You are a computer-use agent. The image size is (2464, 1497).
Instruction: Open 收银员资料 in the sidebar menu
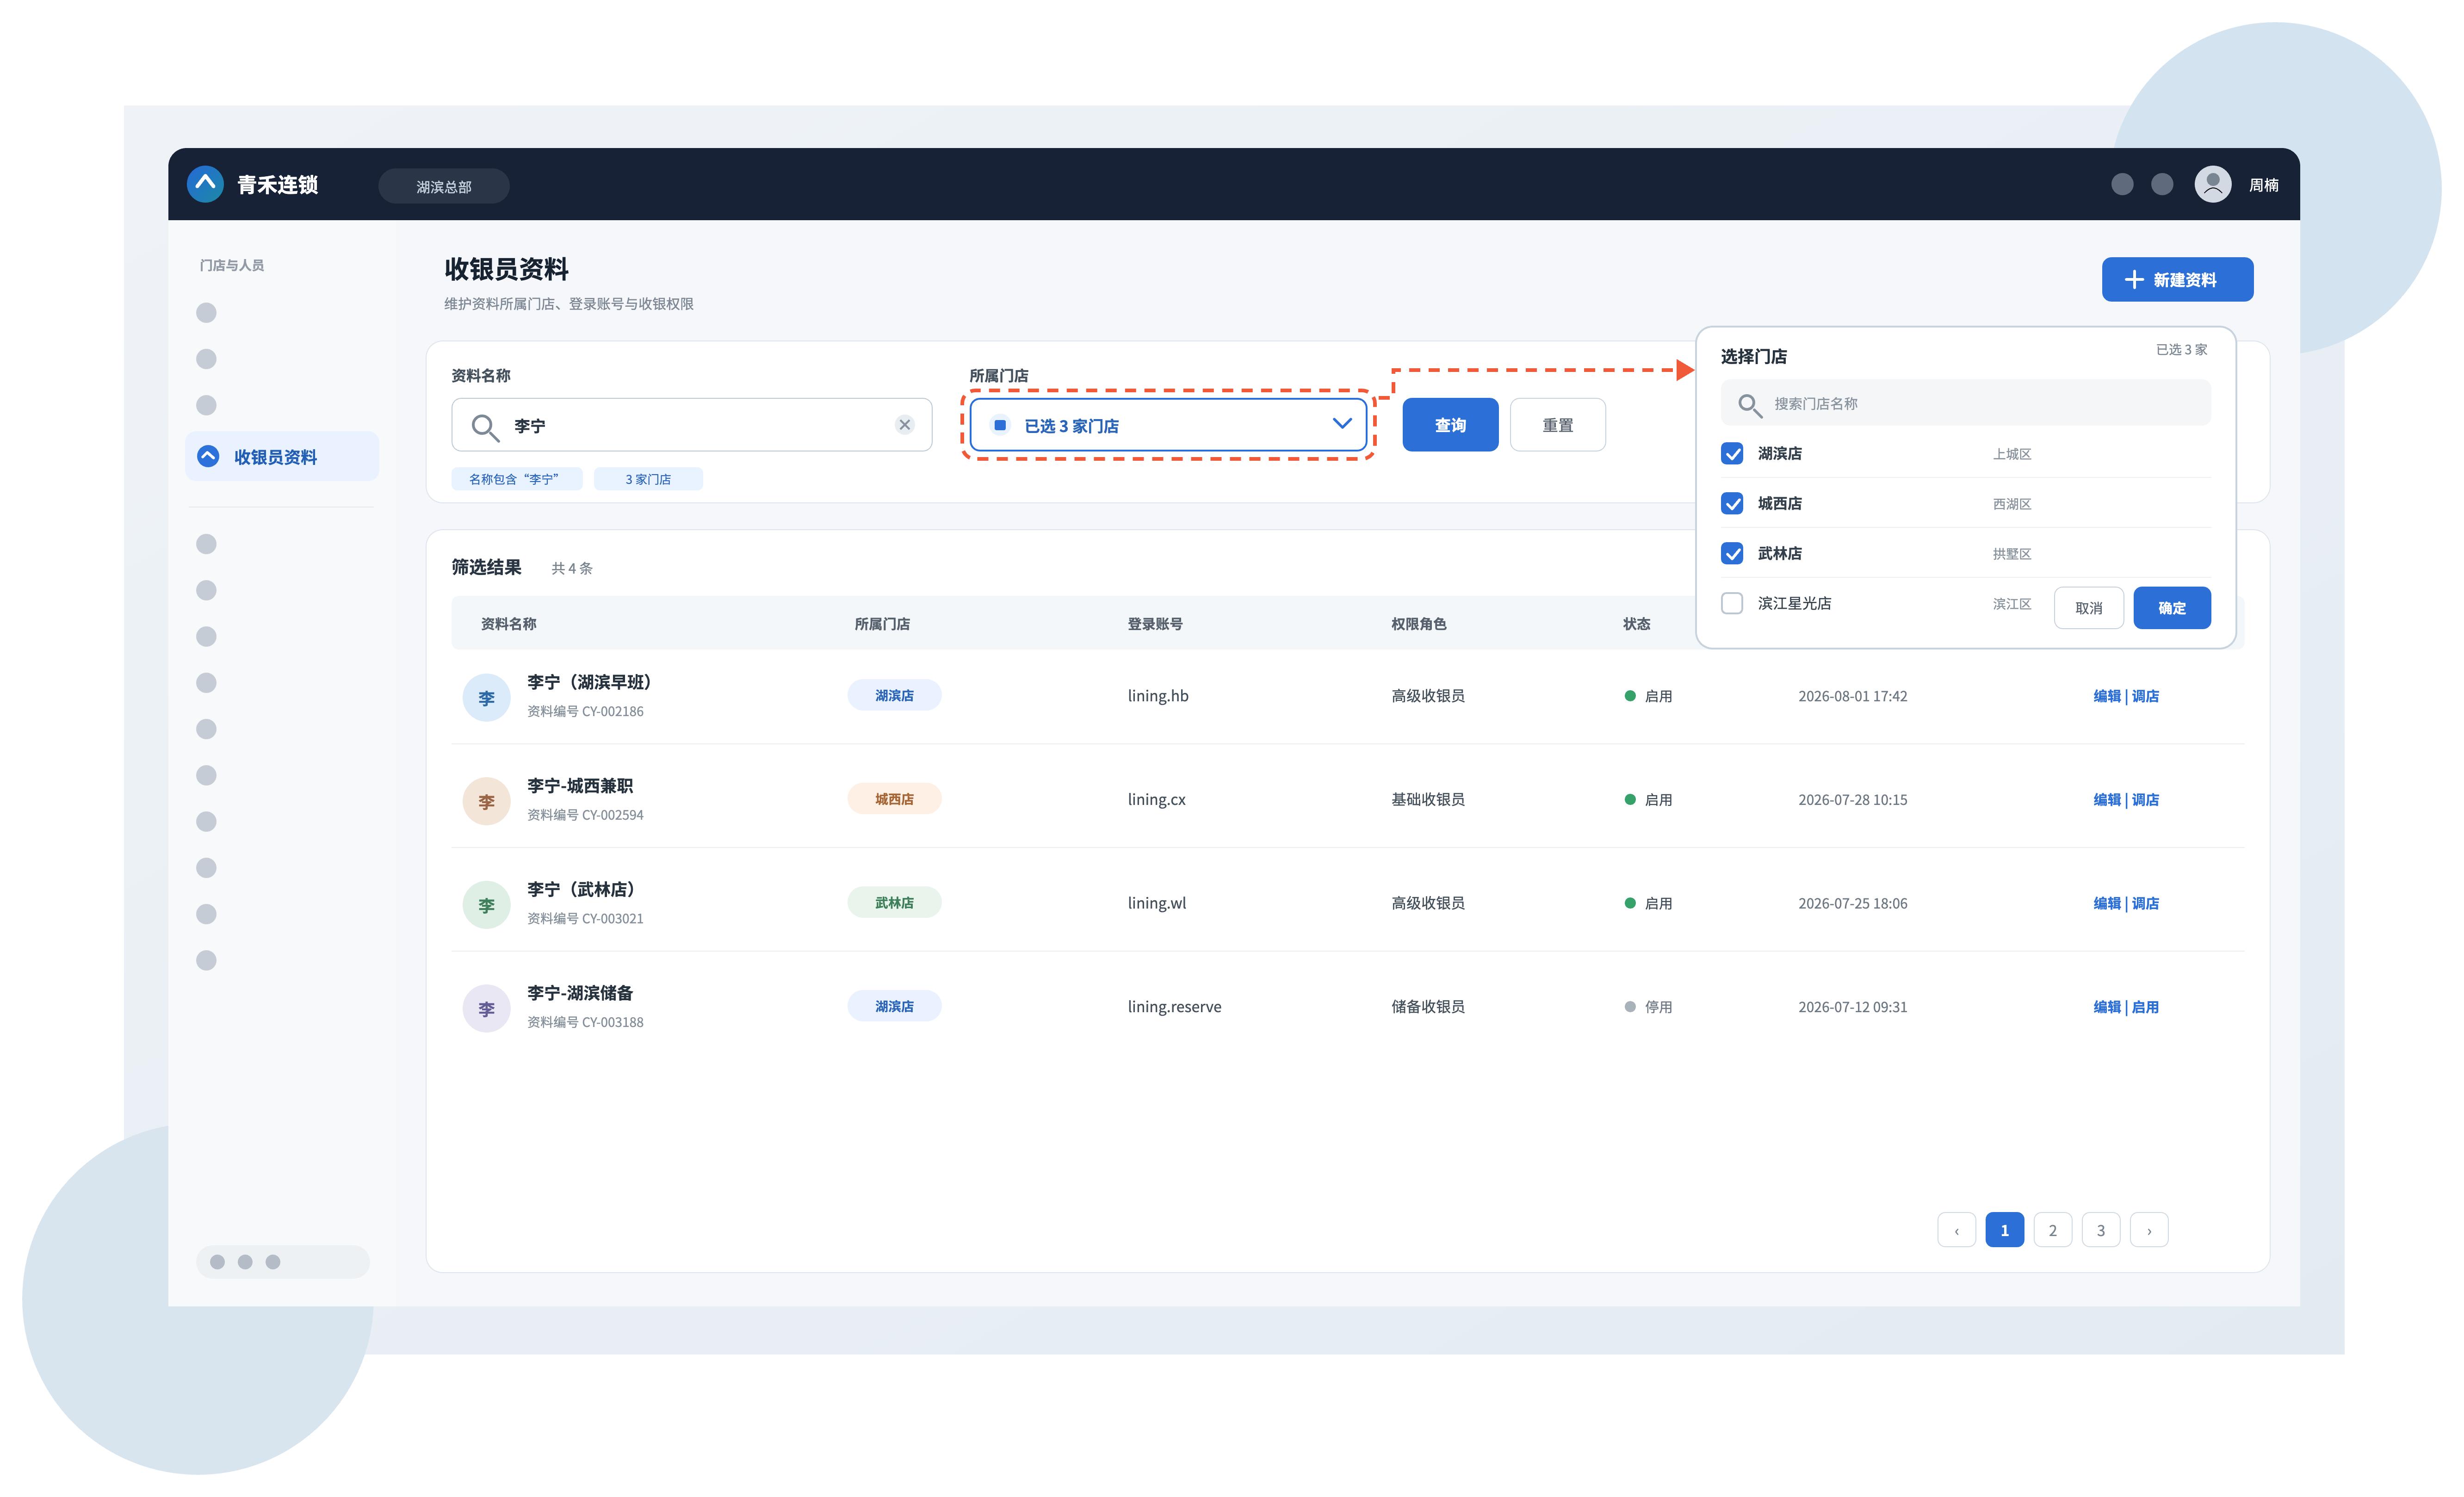click(x=282, y=456)
